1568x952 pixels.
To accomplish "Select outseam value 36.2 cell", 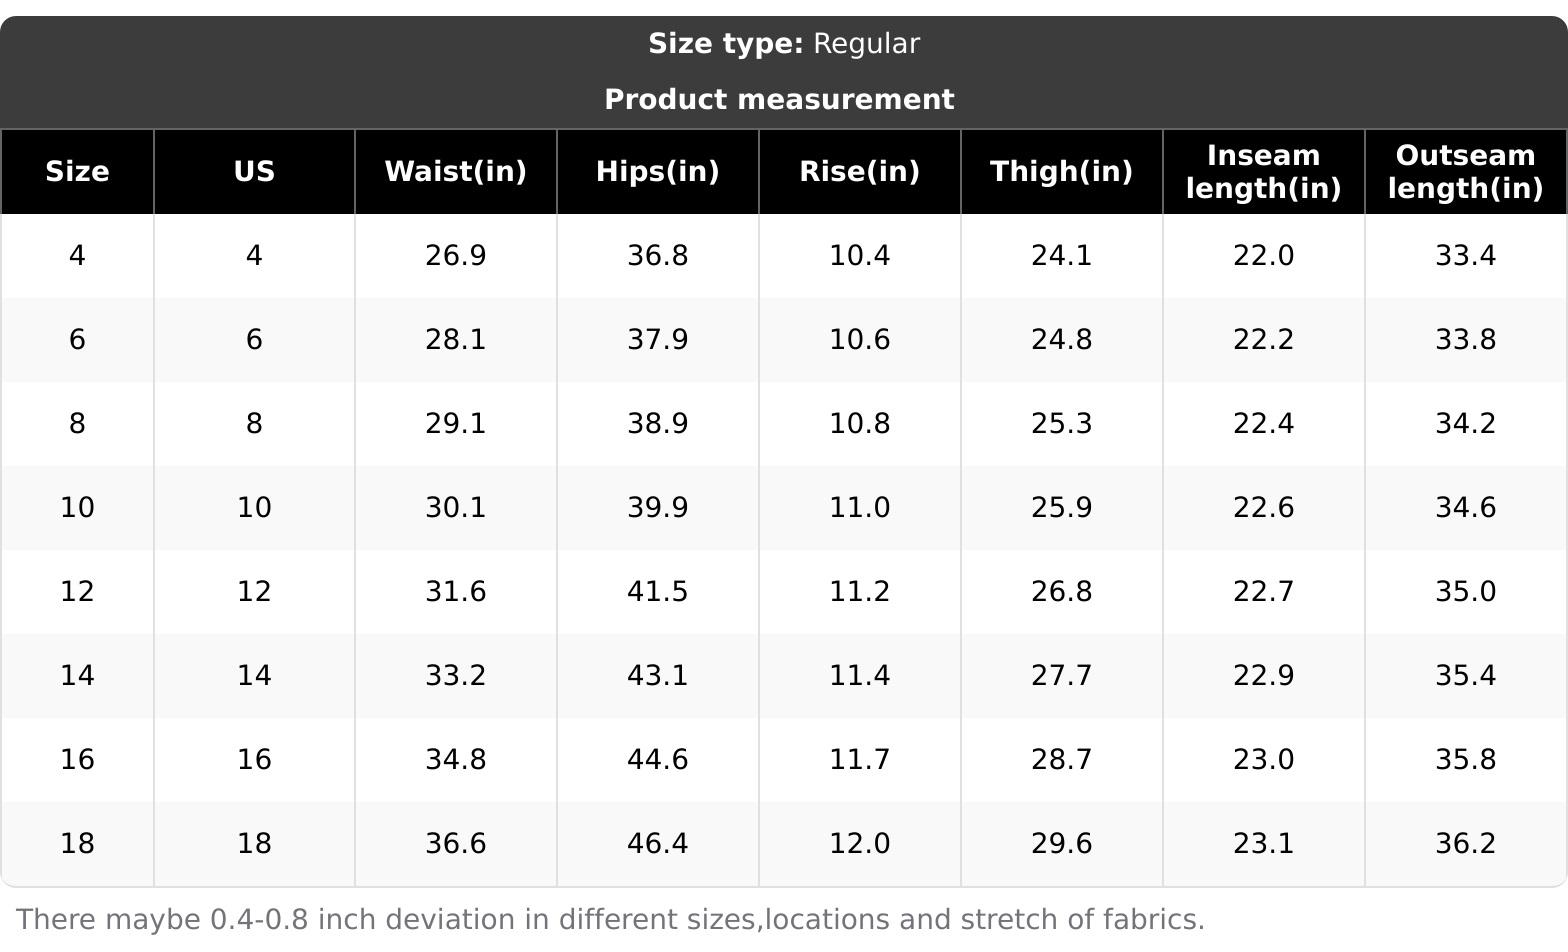I will pos(1465,844).
